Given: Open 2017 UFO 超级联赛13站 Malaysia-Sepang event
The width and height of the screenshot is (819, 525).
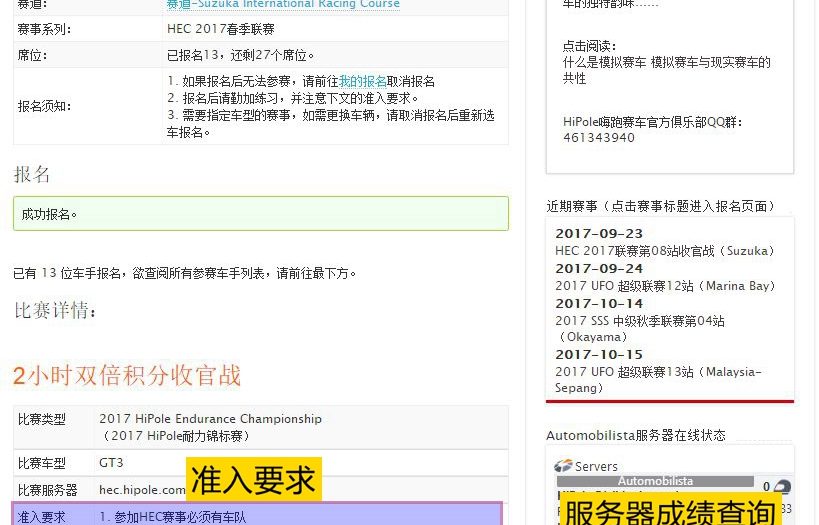Looking at the screenshot, I should click(658, 380).
